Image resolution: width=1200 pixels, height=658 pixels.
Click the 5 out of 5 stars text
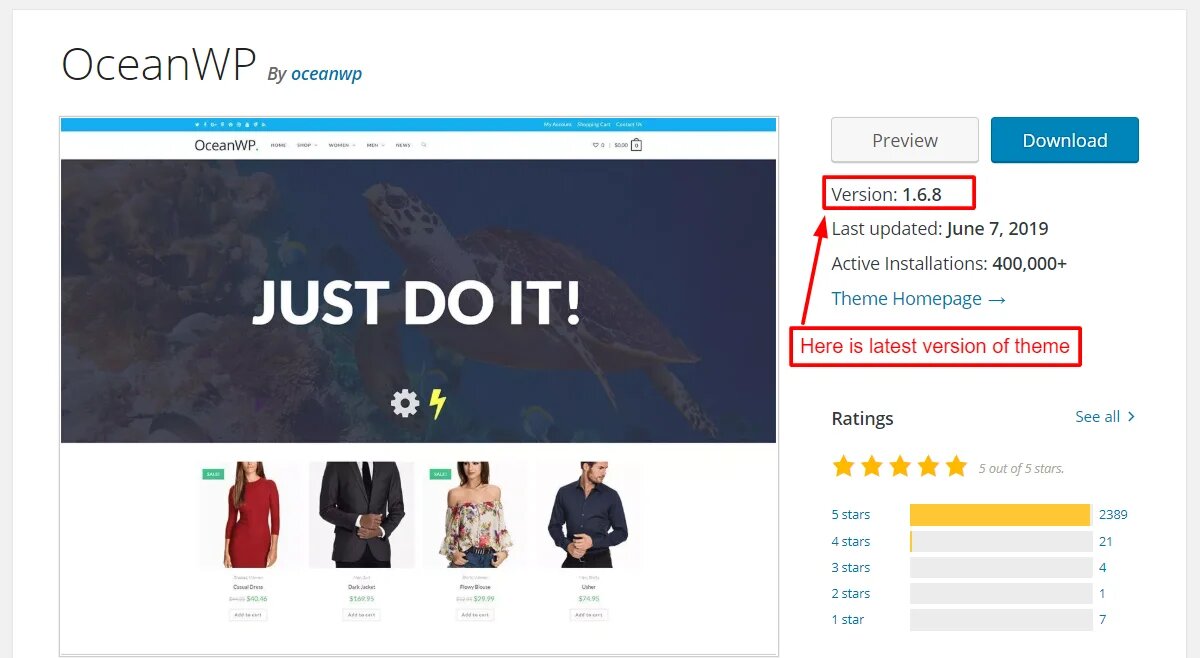1021,468
